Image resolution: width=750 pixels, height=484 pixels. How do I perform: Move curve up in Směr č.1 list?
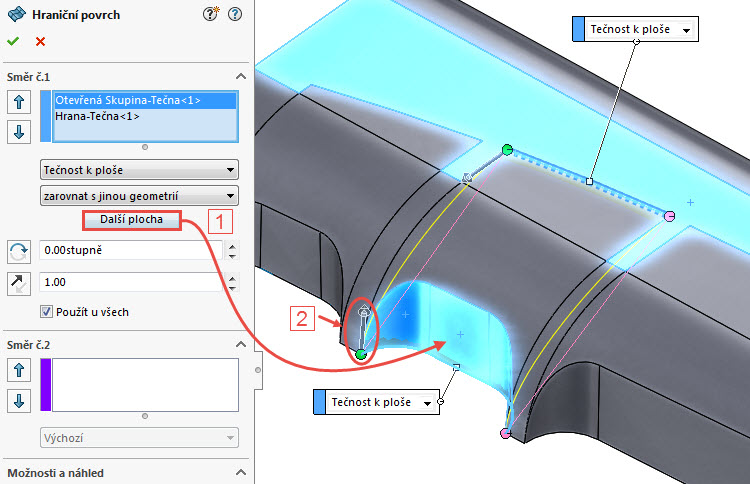(19, 102)
